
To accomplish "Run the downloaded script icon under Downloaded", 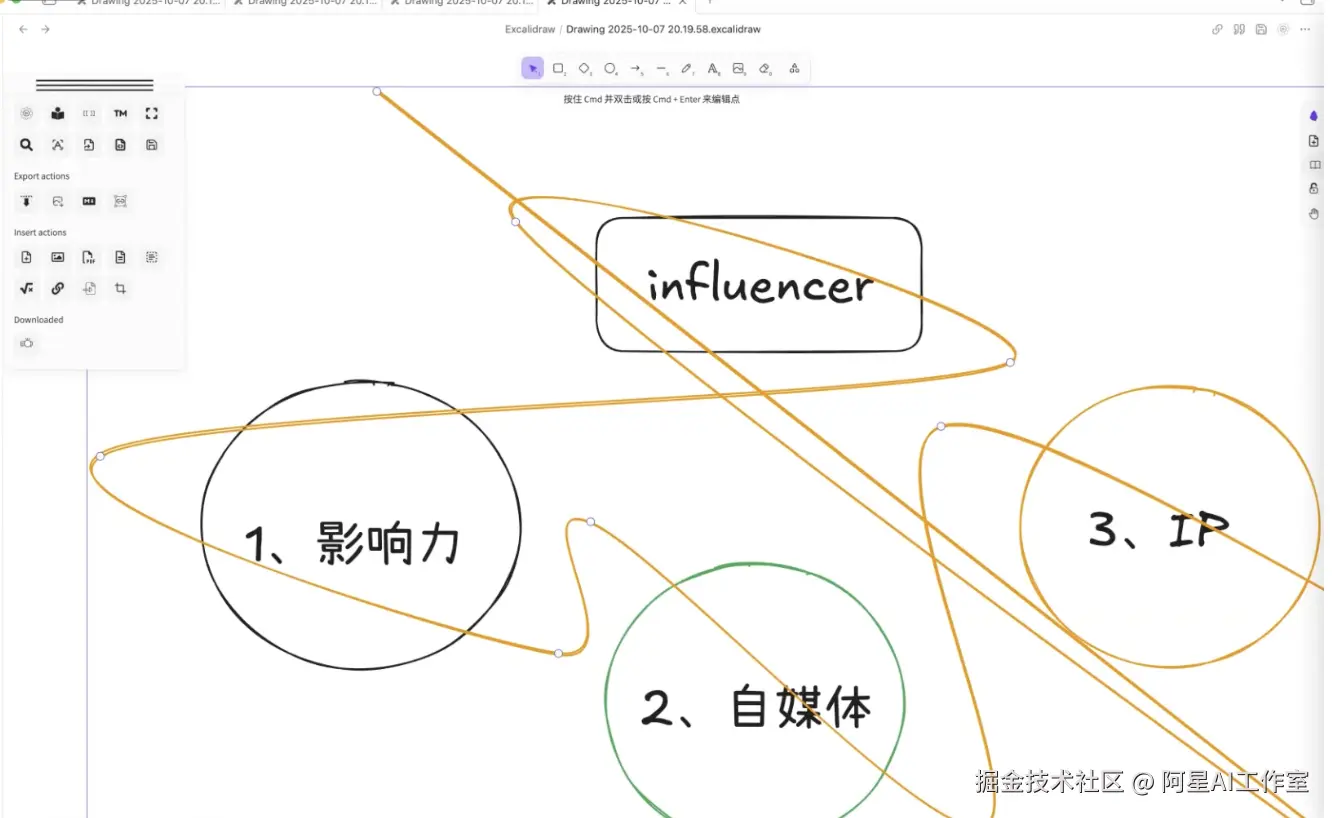I will [27, 343].
